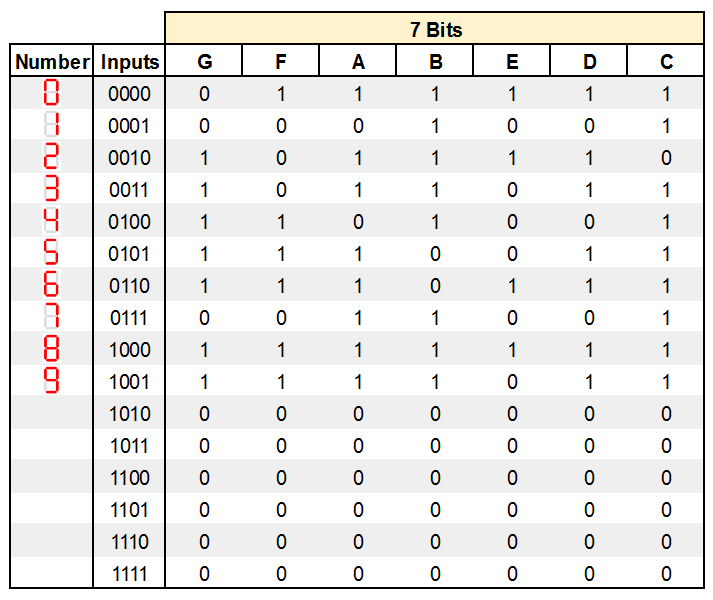This screenshot has width=713, height=600.
Task: Click the seven-segment digit 8 icon
Action: coord(52,350)
